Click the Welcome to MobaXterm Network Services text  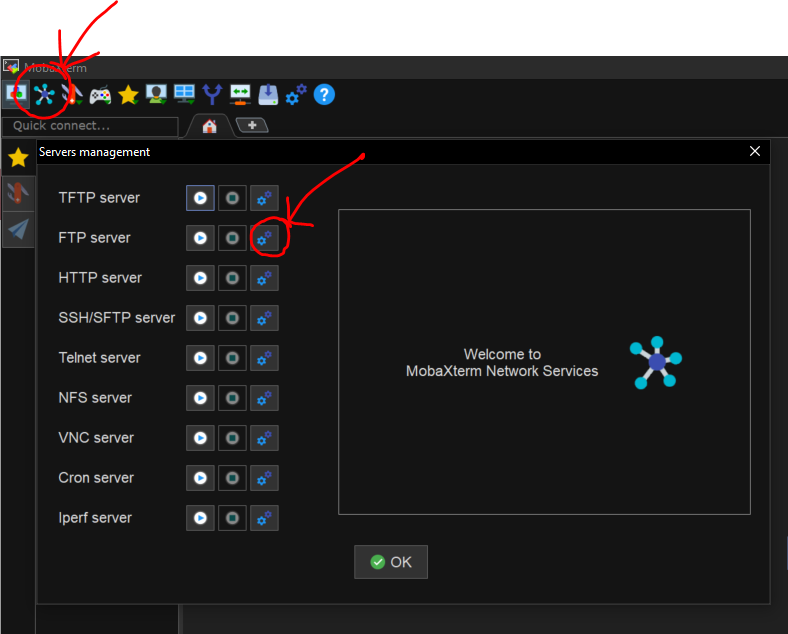point(502,363)
